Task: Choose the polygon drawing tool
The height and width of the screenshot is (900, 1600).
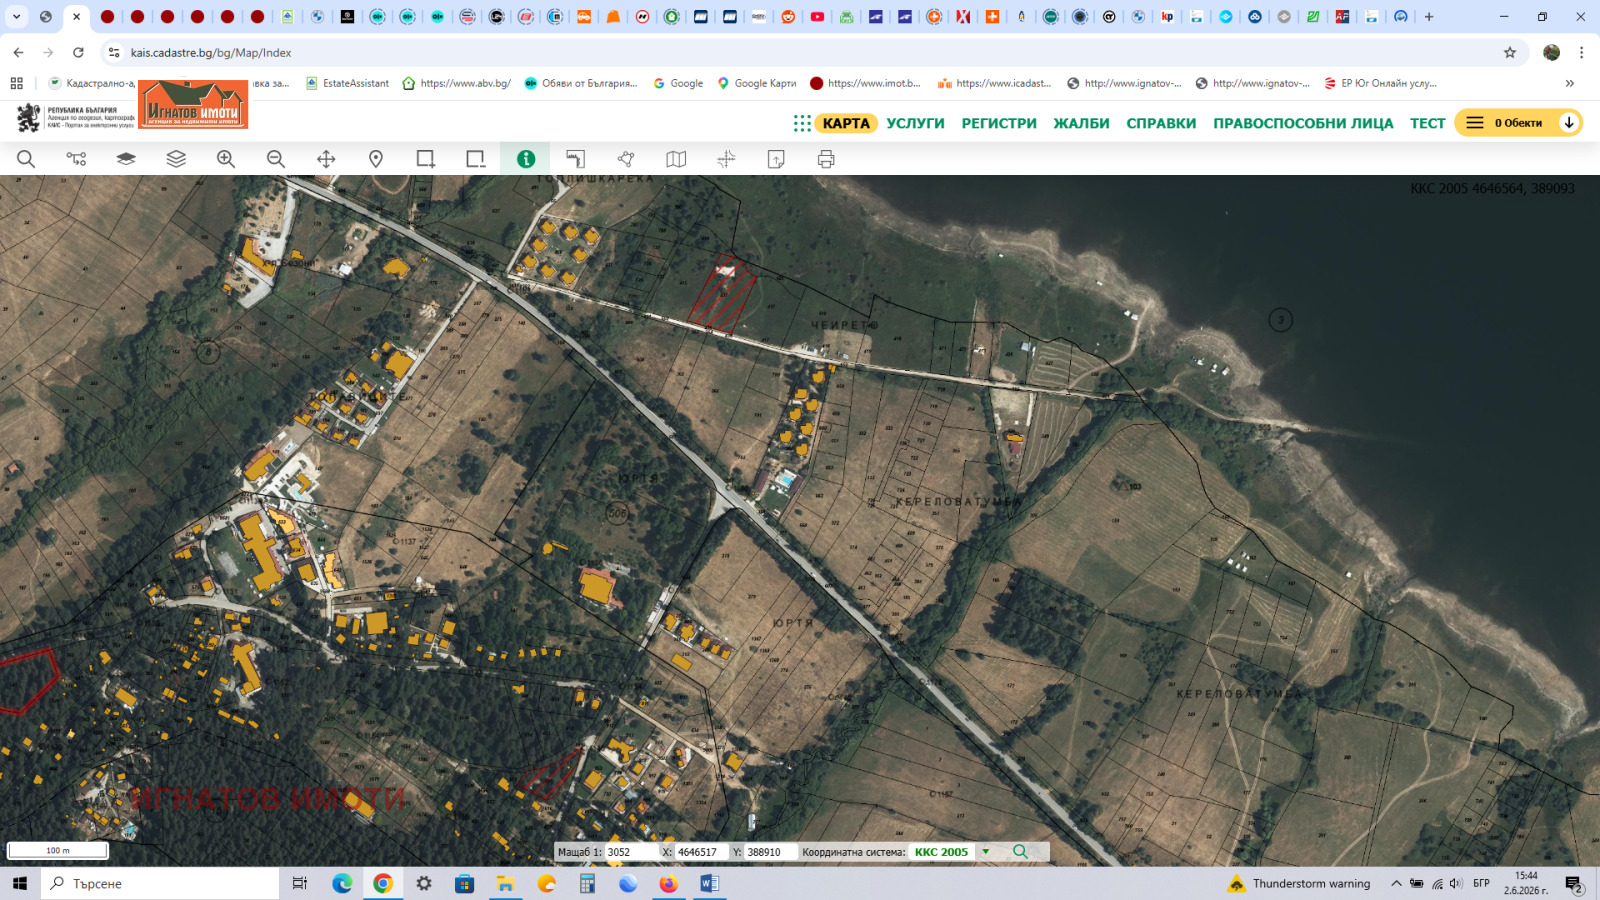Action: coord(626,159)
